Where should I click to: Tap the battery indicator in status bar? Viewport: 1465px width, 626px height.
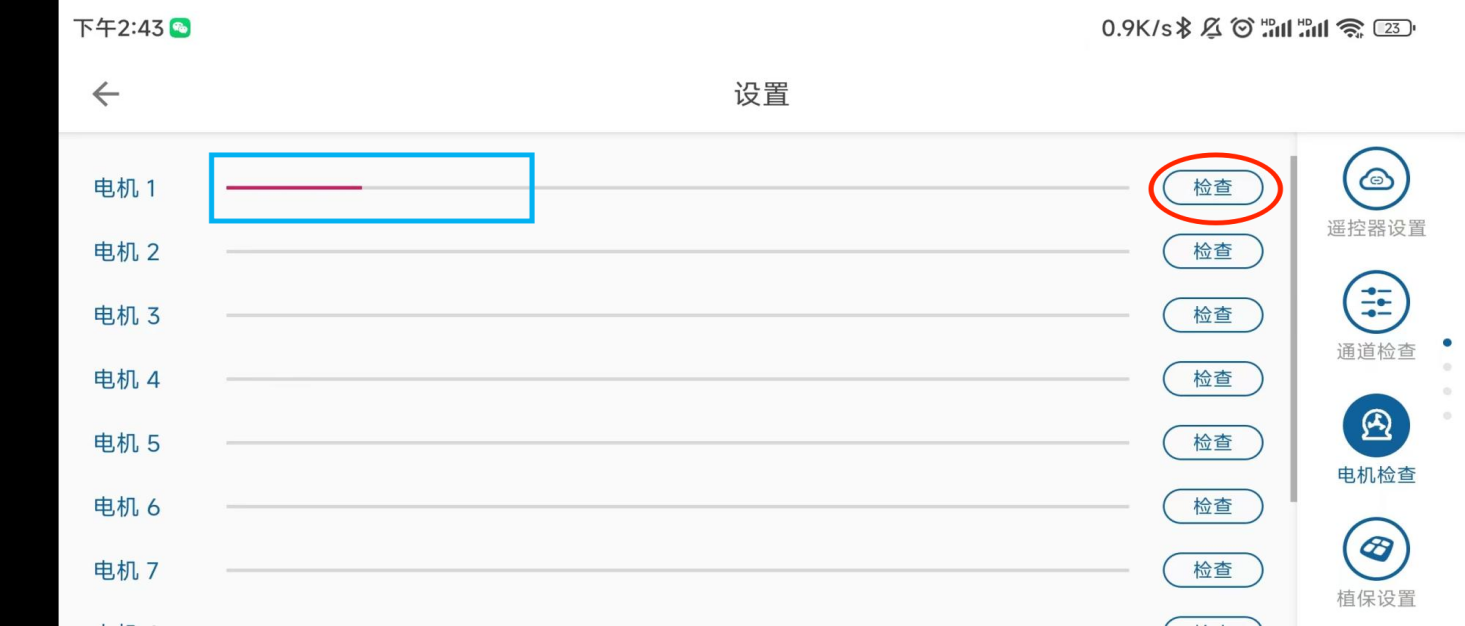(1394, 28)
